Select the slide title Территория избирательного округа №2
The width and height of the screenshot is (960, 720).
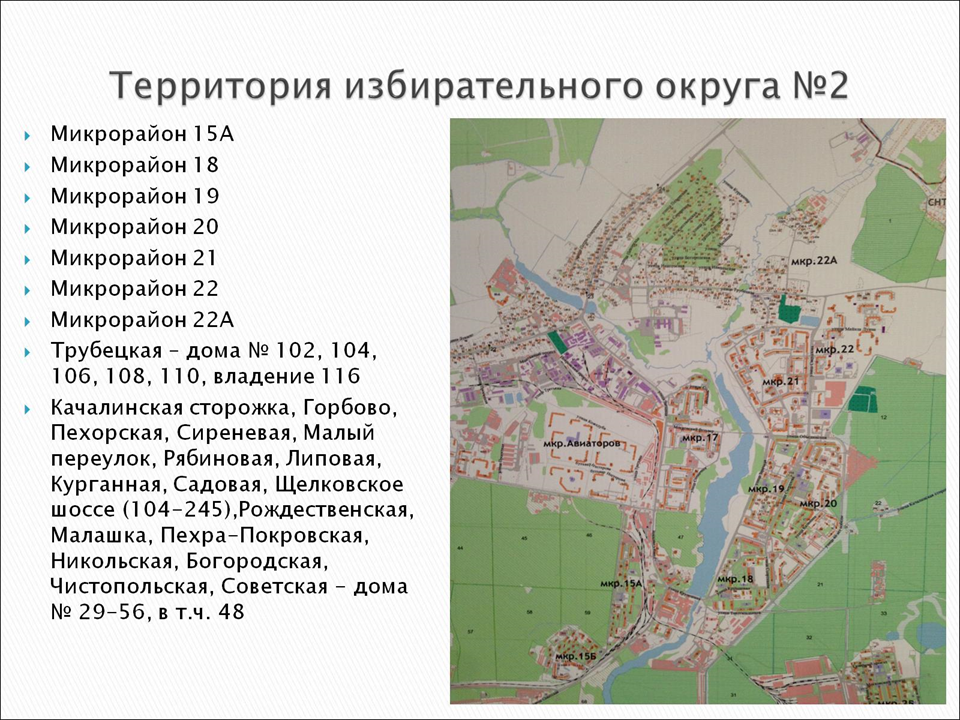[479, 85]
